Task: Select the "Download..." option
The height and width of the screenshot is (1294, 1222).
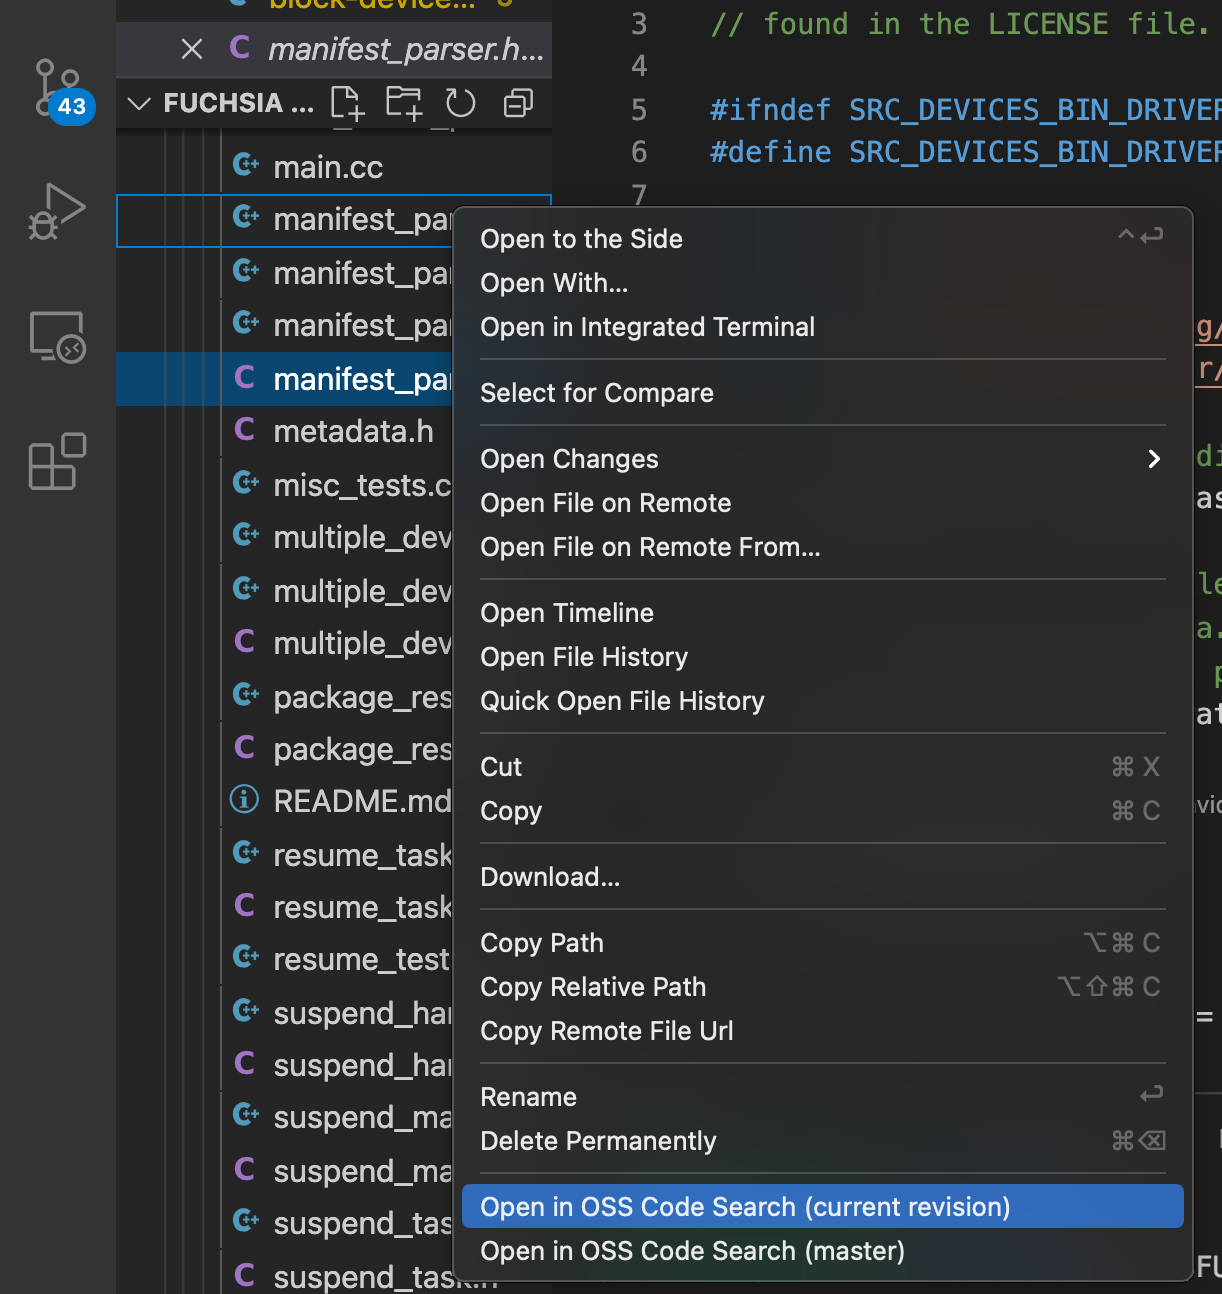Action: tap(549, 876)
